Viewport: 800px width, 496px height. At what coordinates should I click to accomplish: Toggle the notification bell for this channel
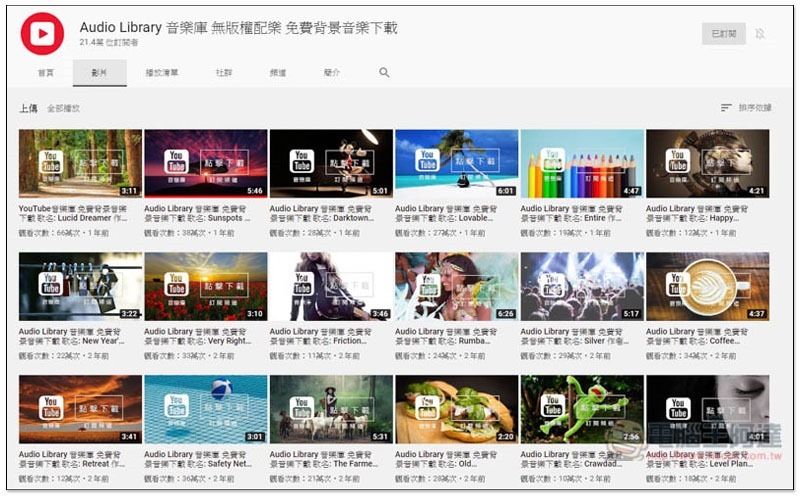tap(760, 34)
